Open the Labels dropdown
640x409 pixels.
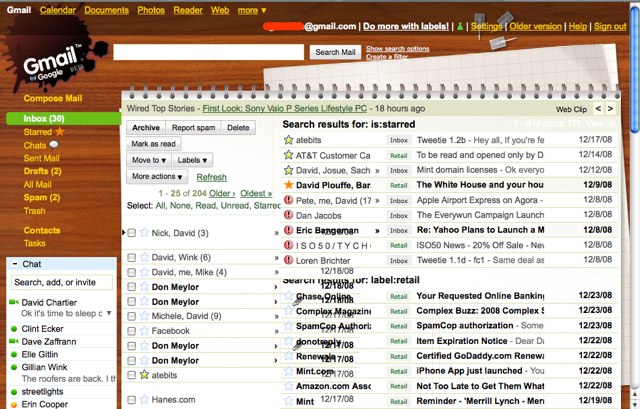coord(192,160)
